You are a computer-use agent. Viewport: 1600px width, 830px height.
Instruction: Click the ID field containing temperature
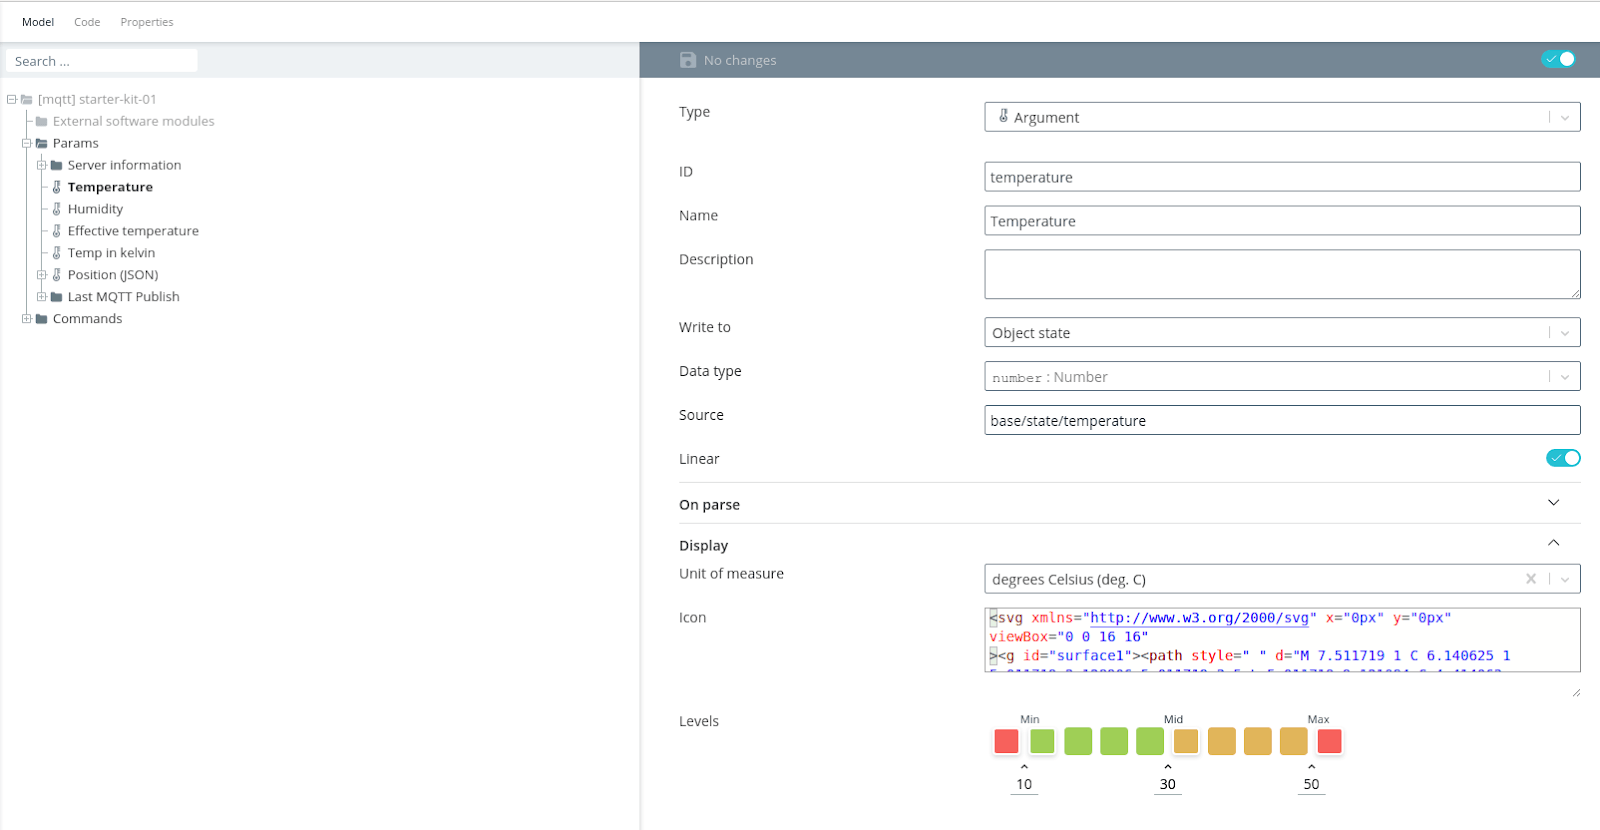tap(1282, 177)
